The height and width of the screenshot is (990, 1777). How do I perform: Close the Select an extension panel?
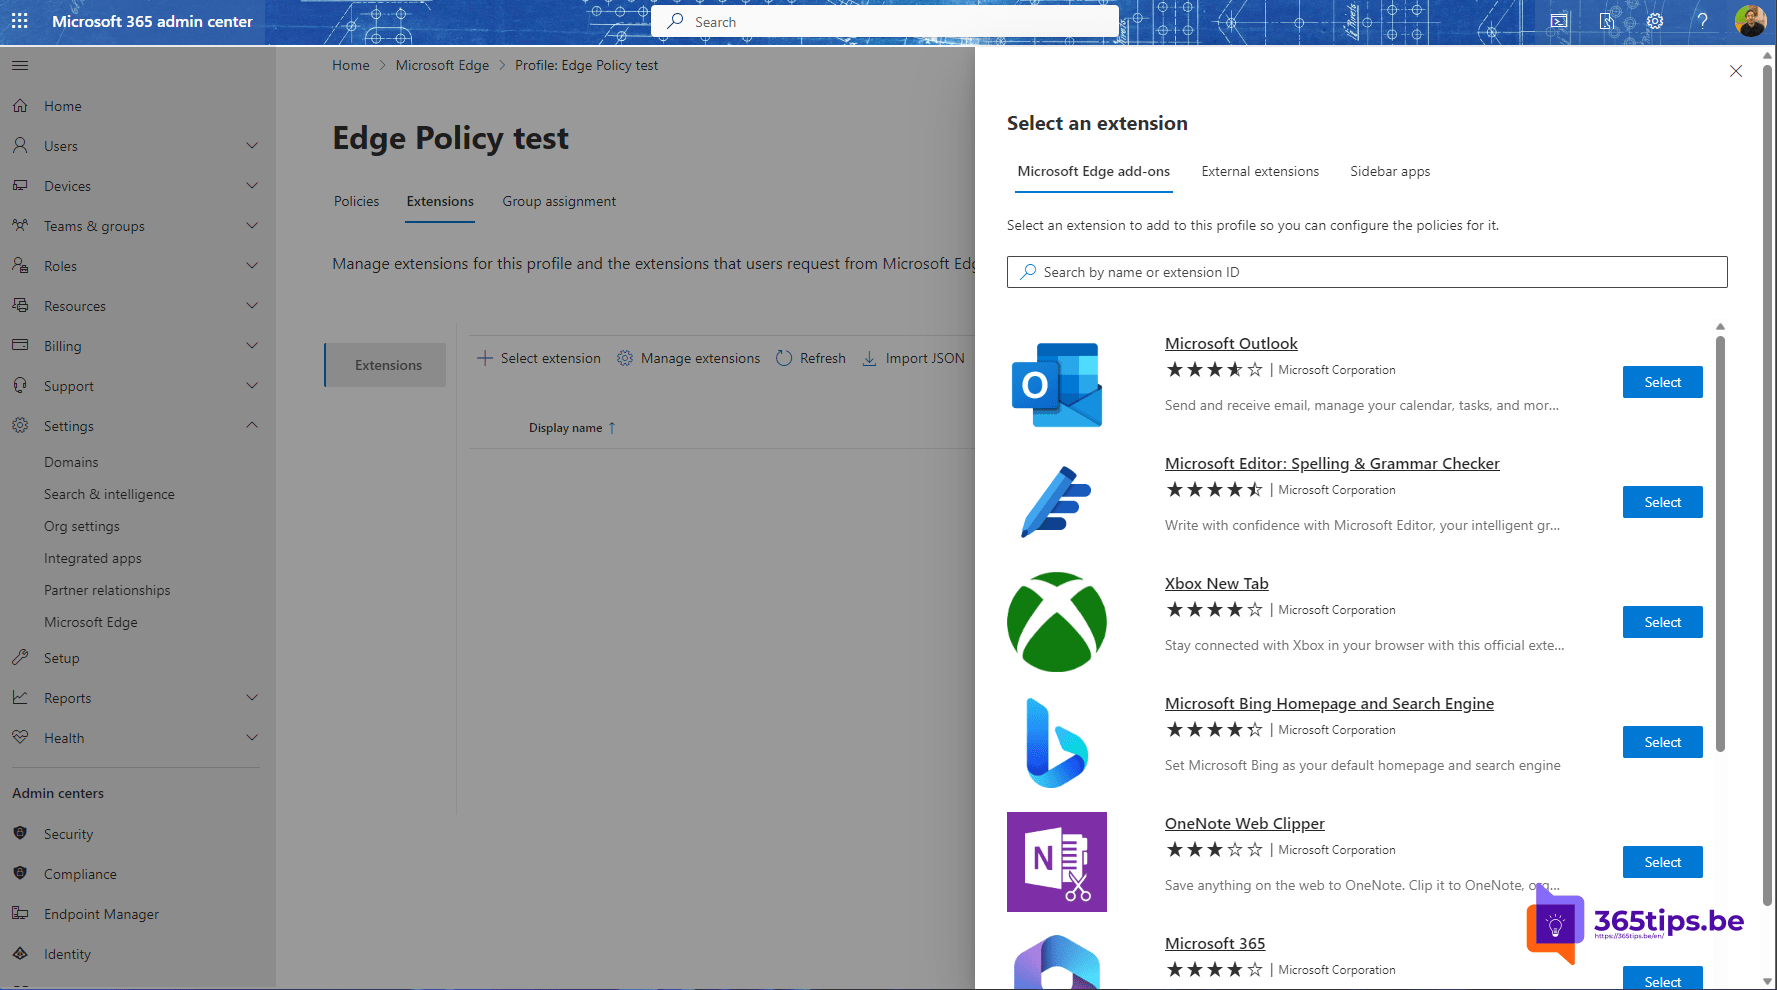click(x=1736, y=71)
